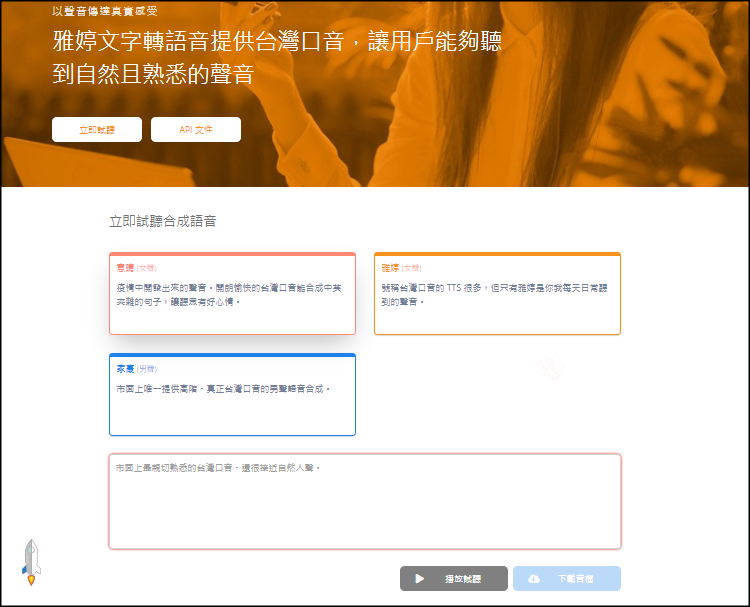This screenshot has height=607, width=750.
Task: Click the 家豪 card description text
Action: tap(222, 388)
